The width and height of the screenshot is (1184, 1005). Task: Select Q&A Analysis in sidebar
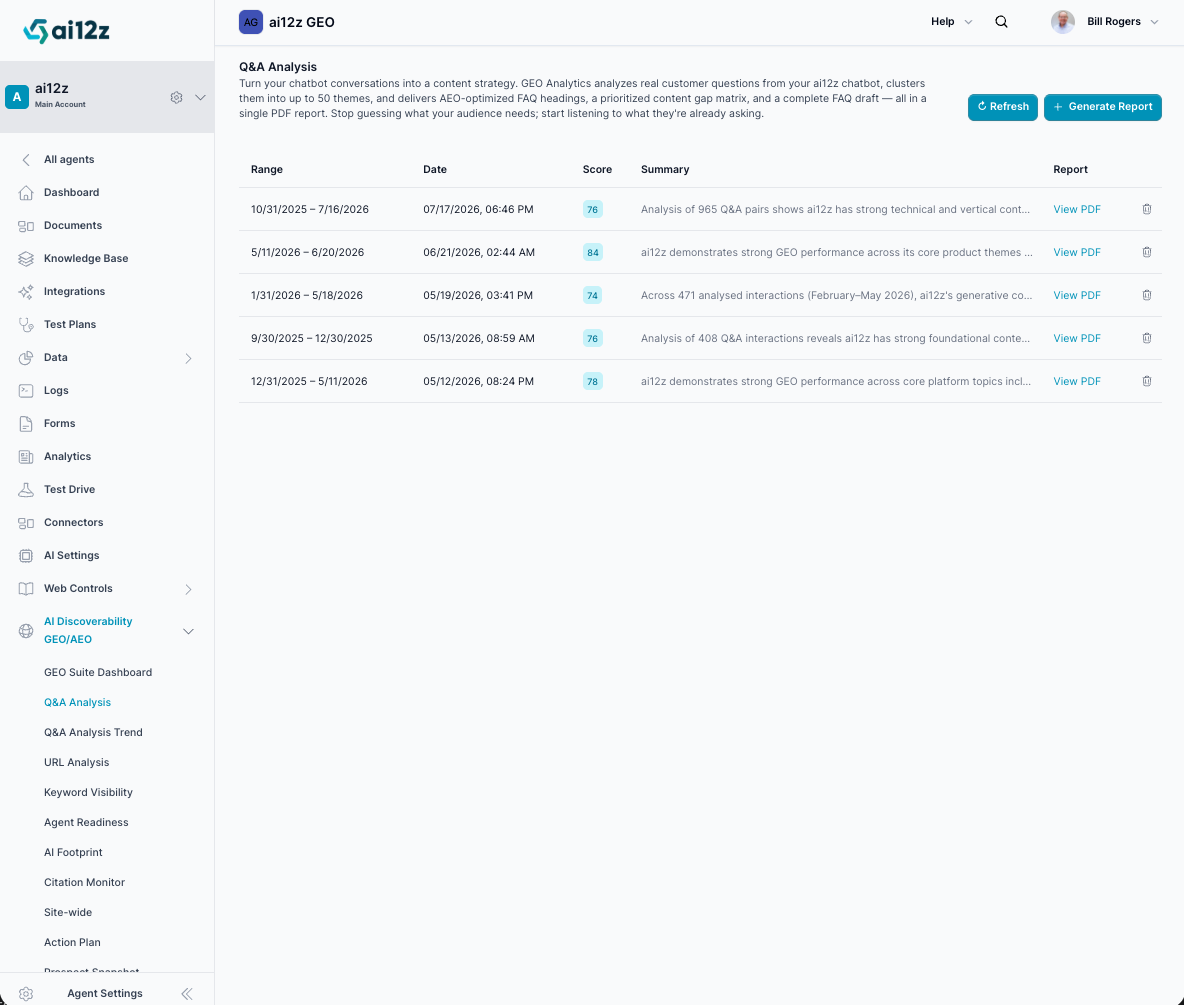(77, 702)
